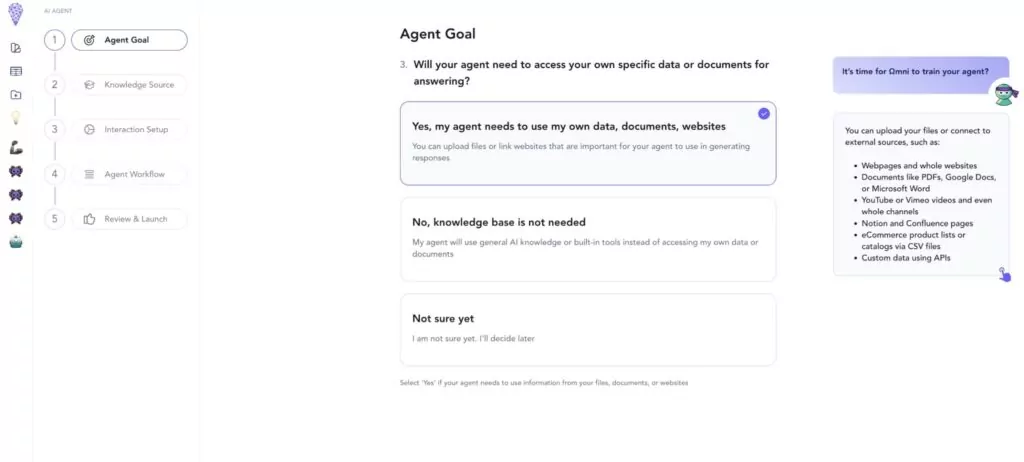Click the teal robot icon in sidebar
The height and width of the screenshot is (462, 1024).
pos(16,242)
